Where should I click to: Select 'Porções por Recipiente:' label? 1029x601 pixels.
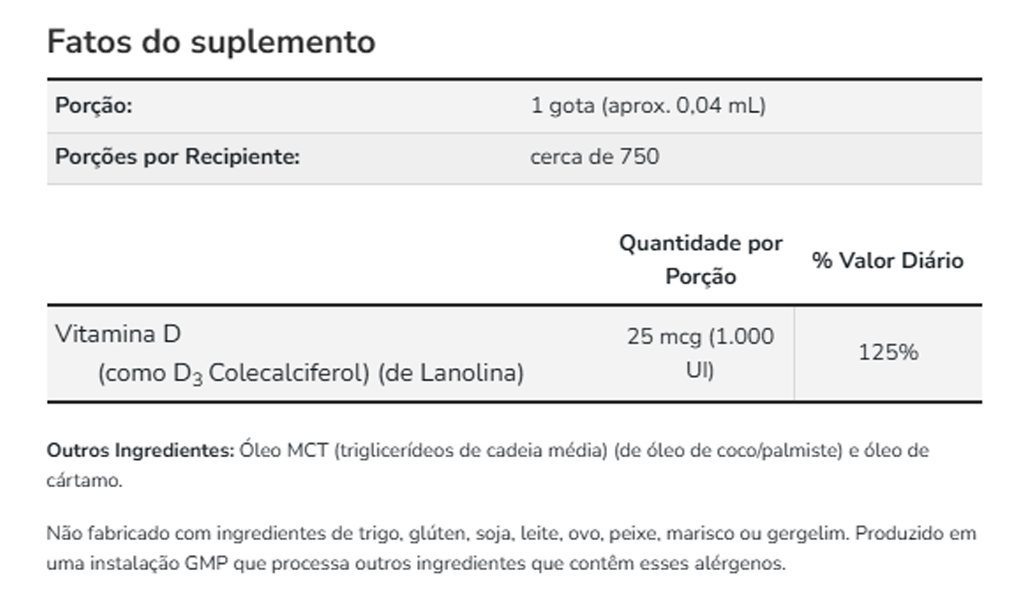(x=177, y=157)
